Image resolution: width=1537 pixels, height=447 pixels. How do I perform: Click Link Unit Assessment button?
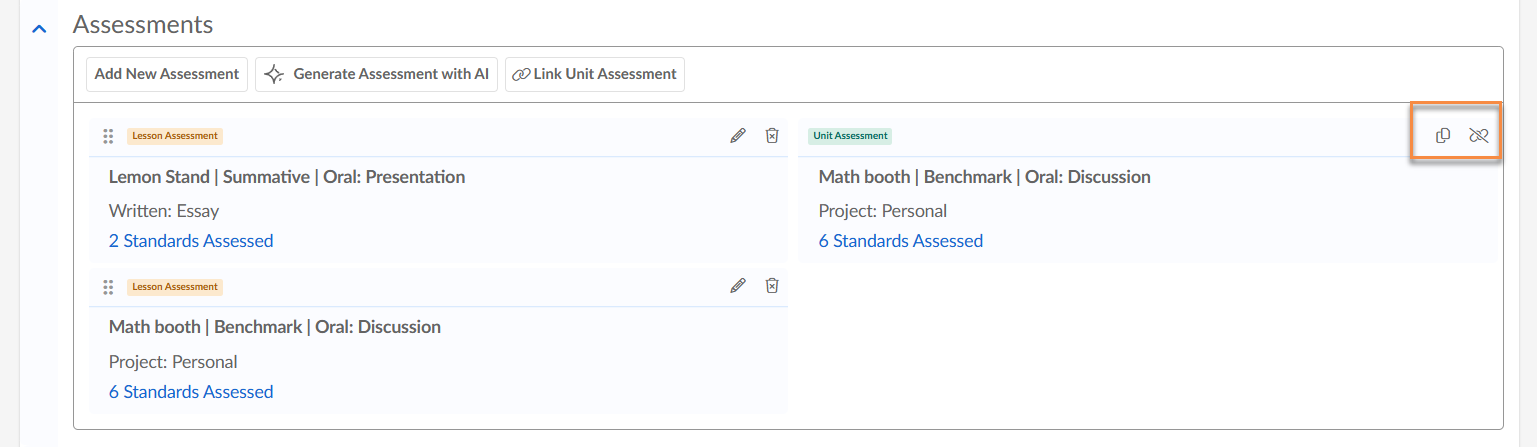pos(595,74)
